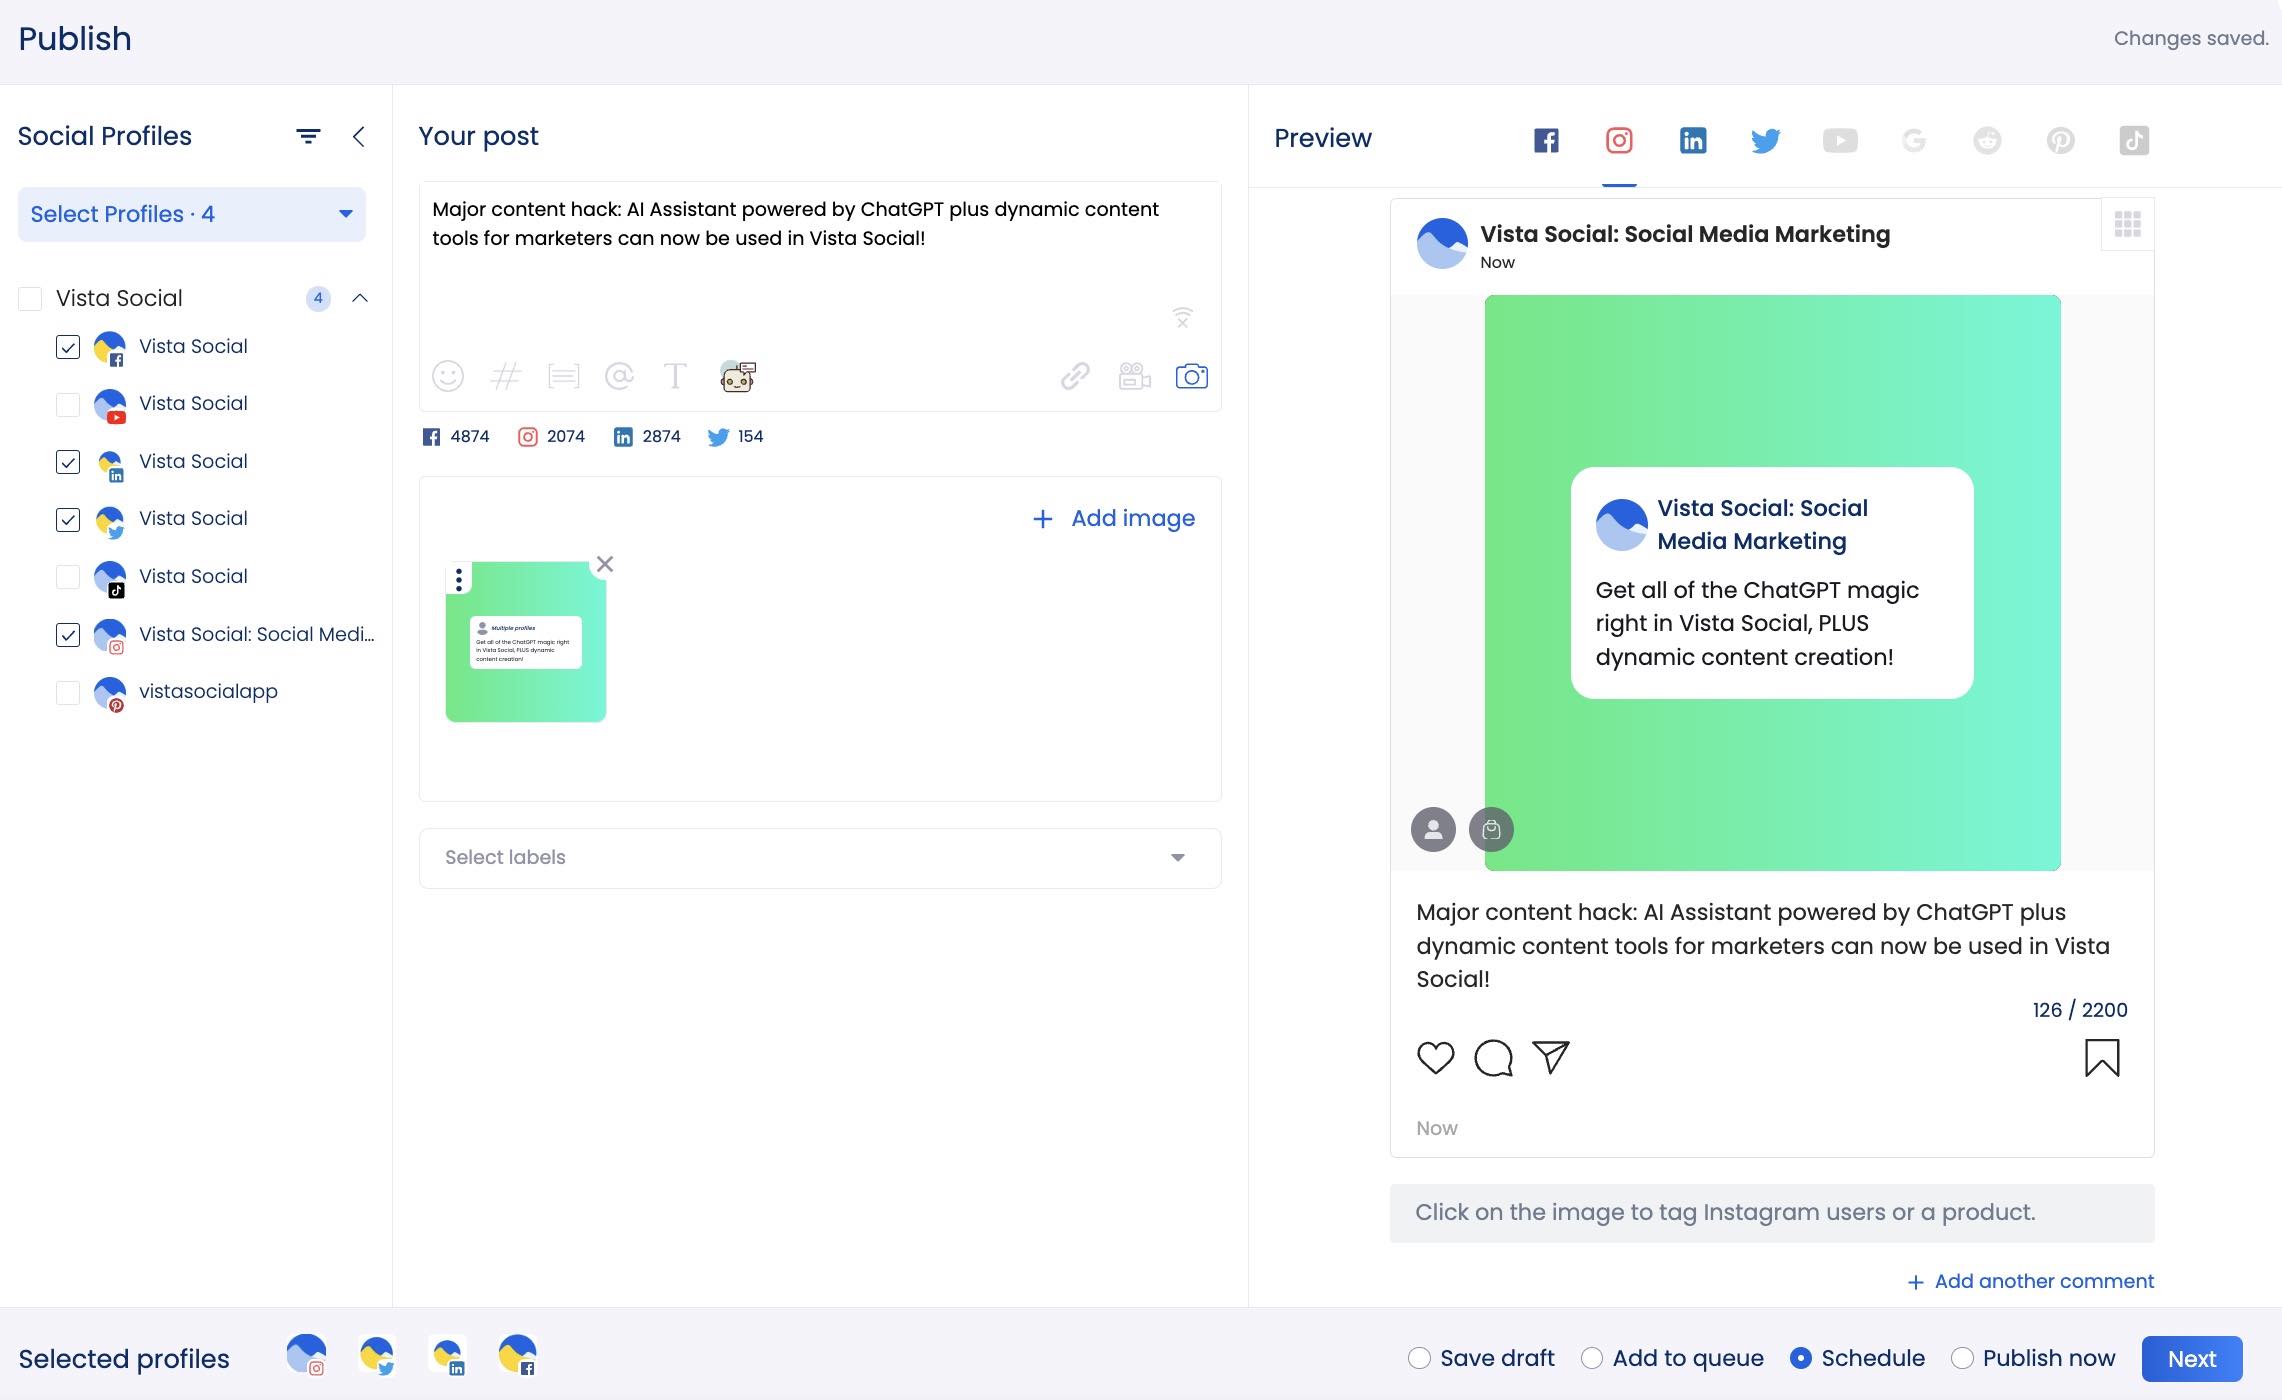
Task: Open the Select labels dropdown
Action: 819,858
